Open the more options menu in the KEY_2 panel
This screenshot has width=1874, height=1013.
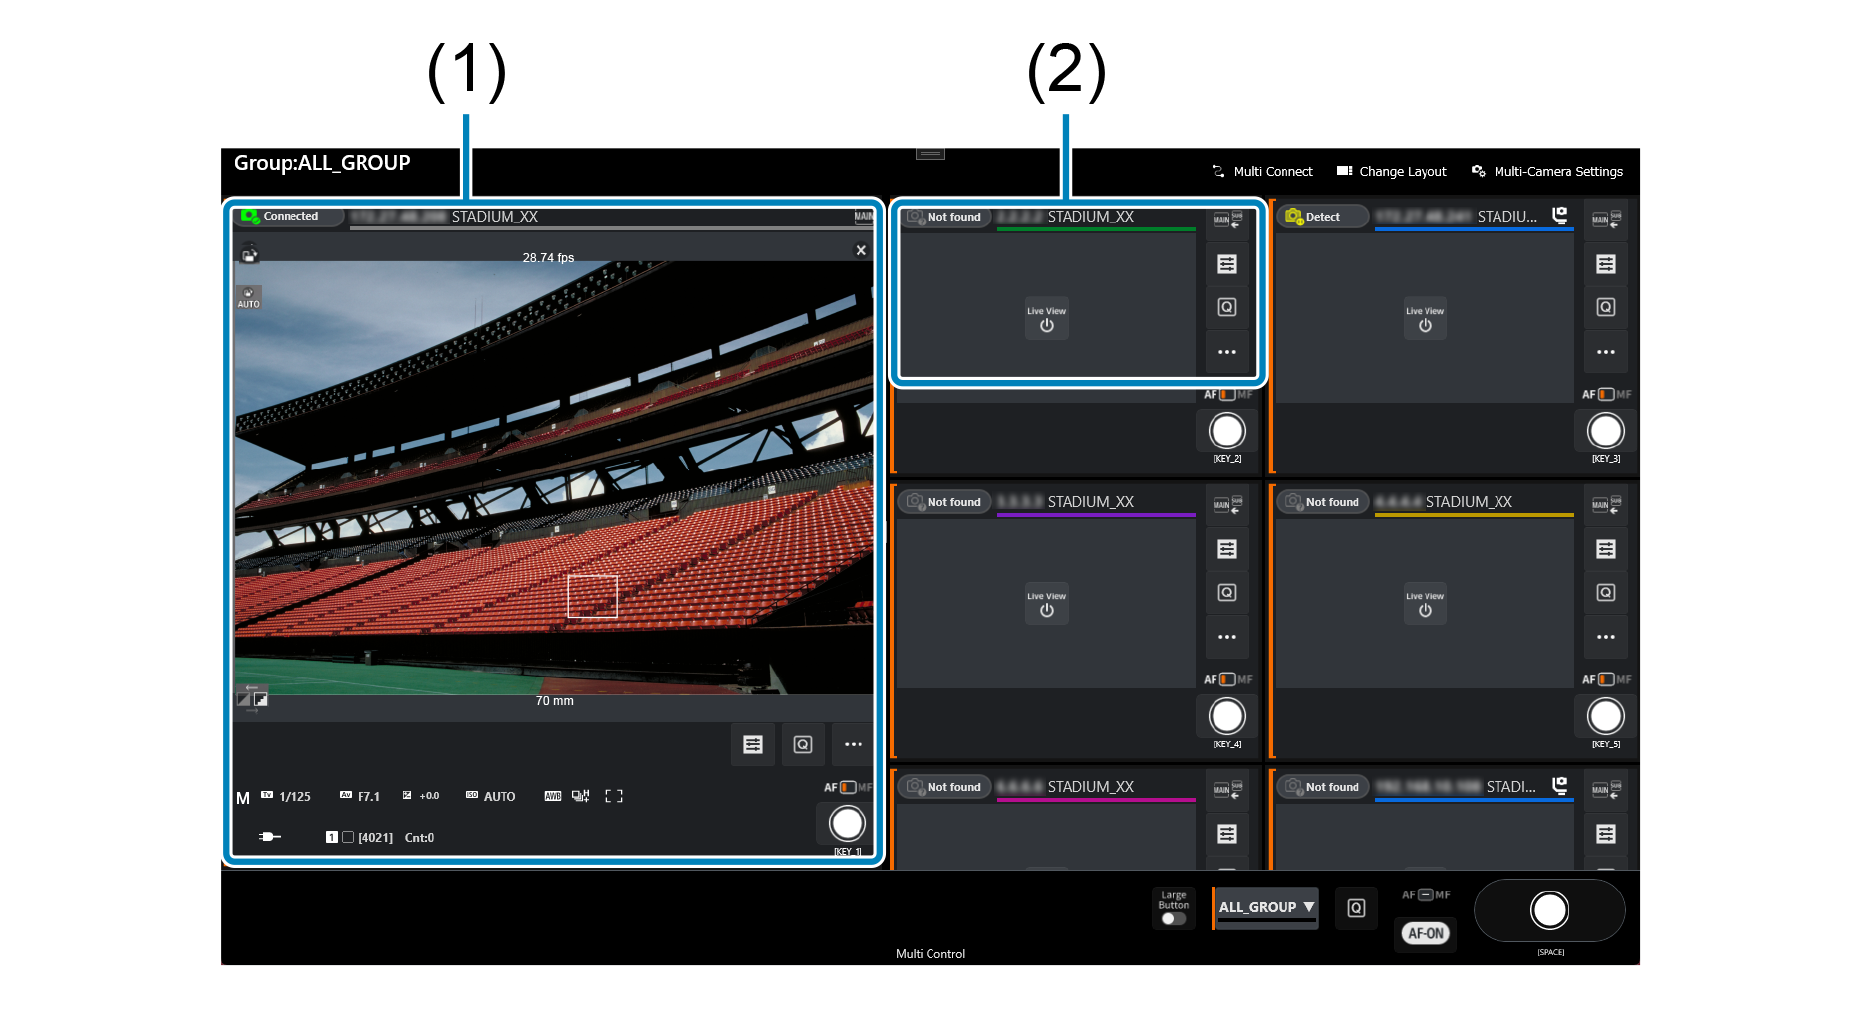coord(1227,352)
